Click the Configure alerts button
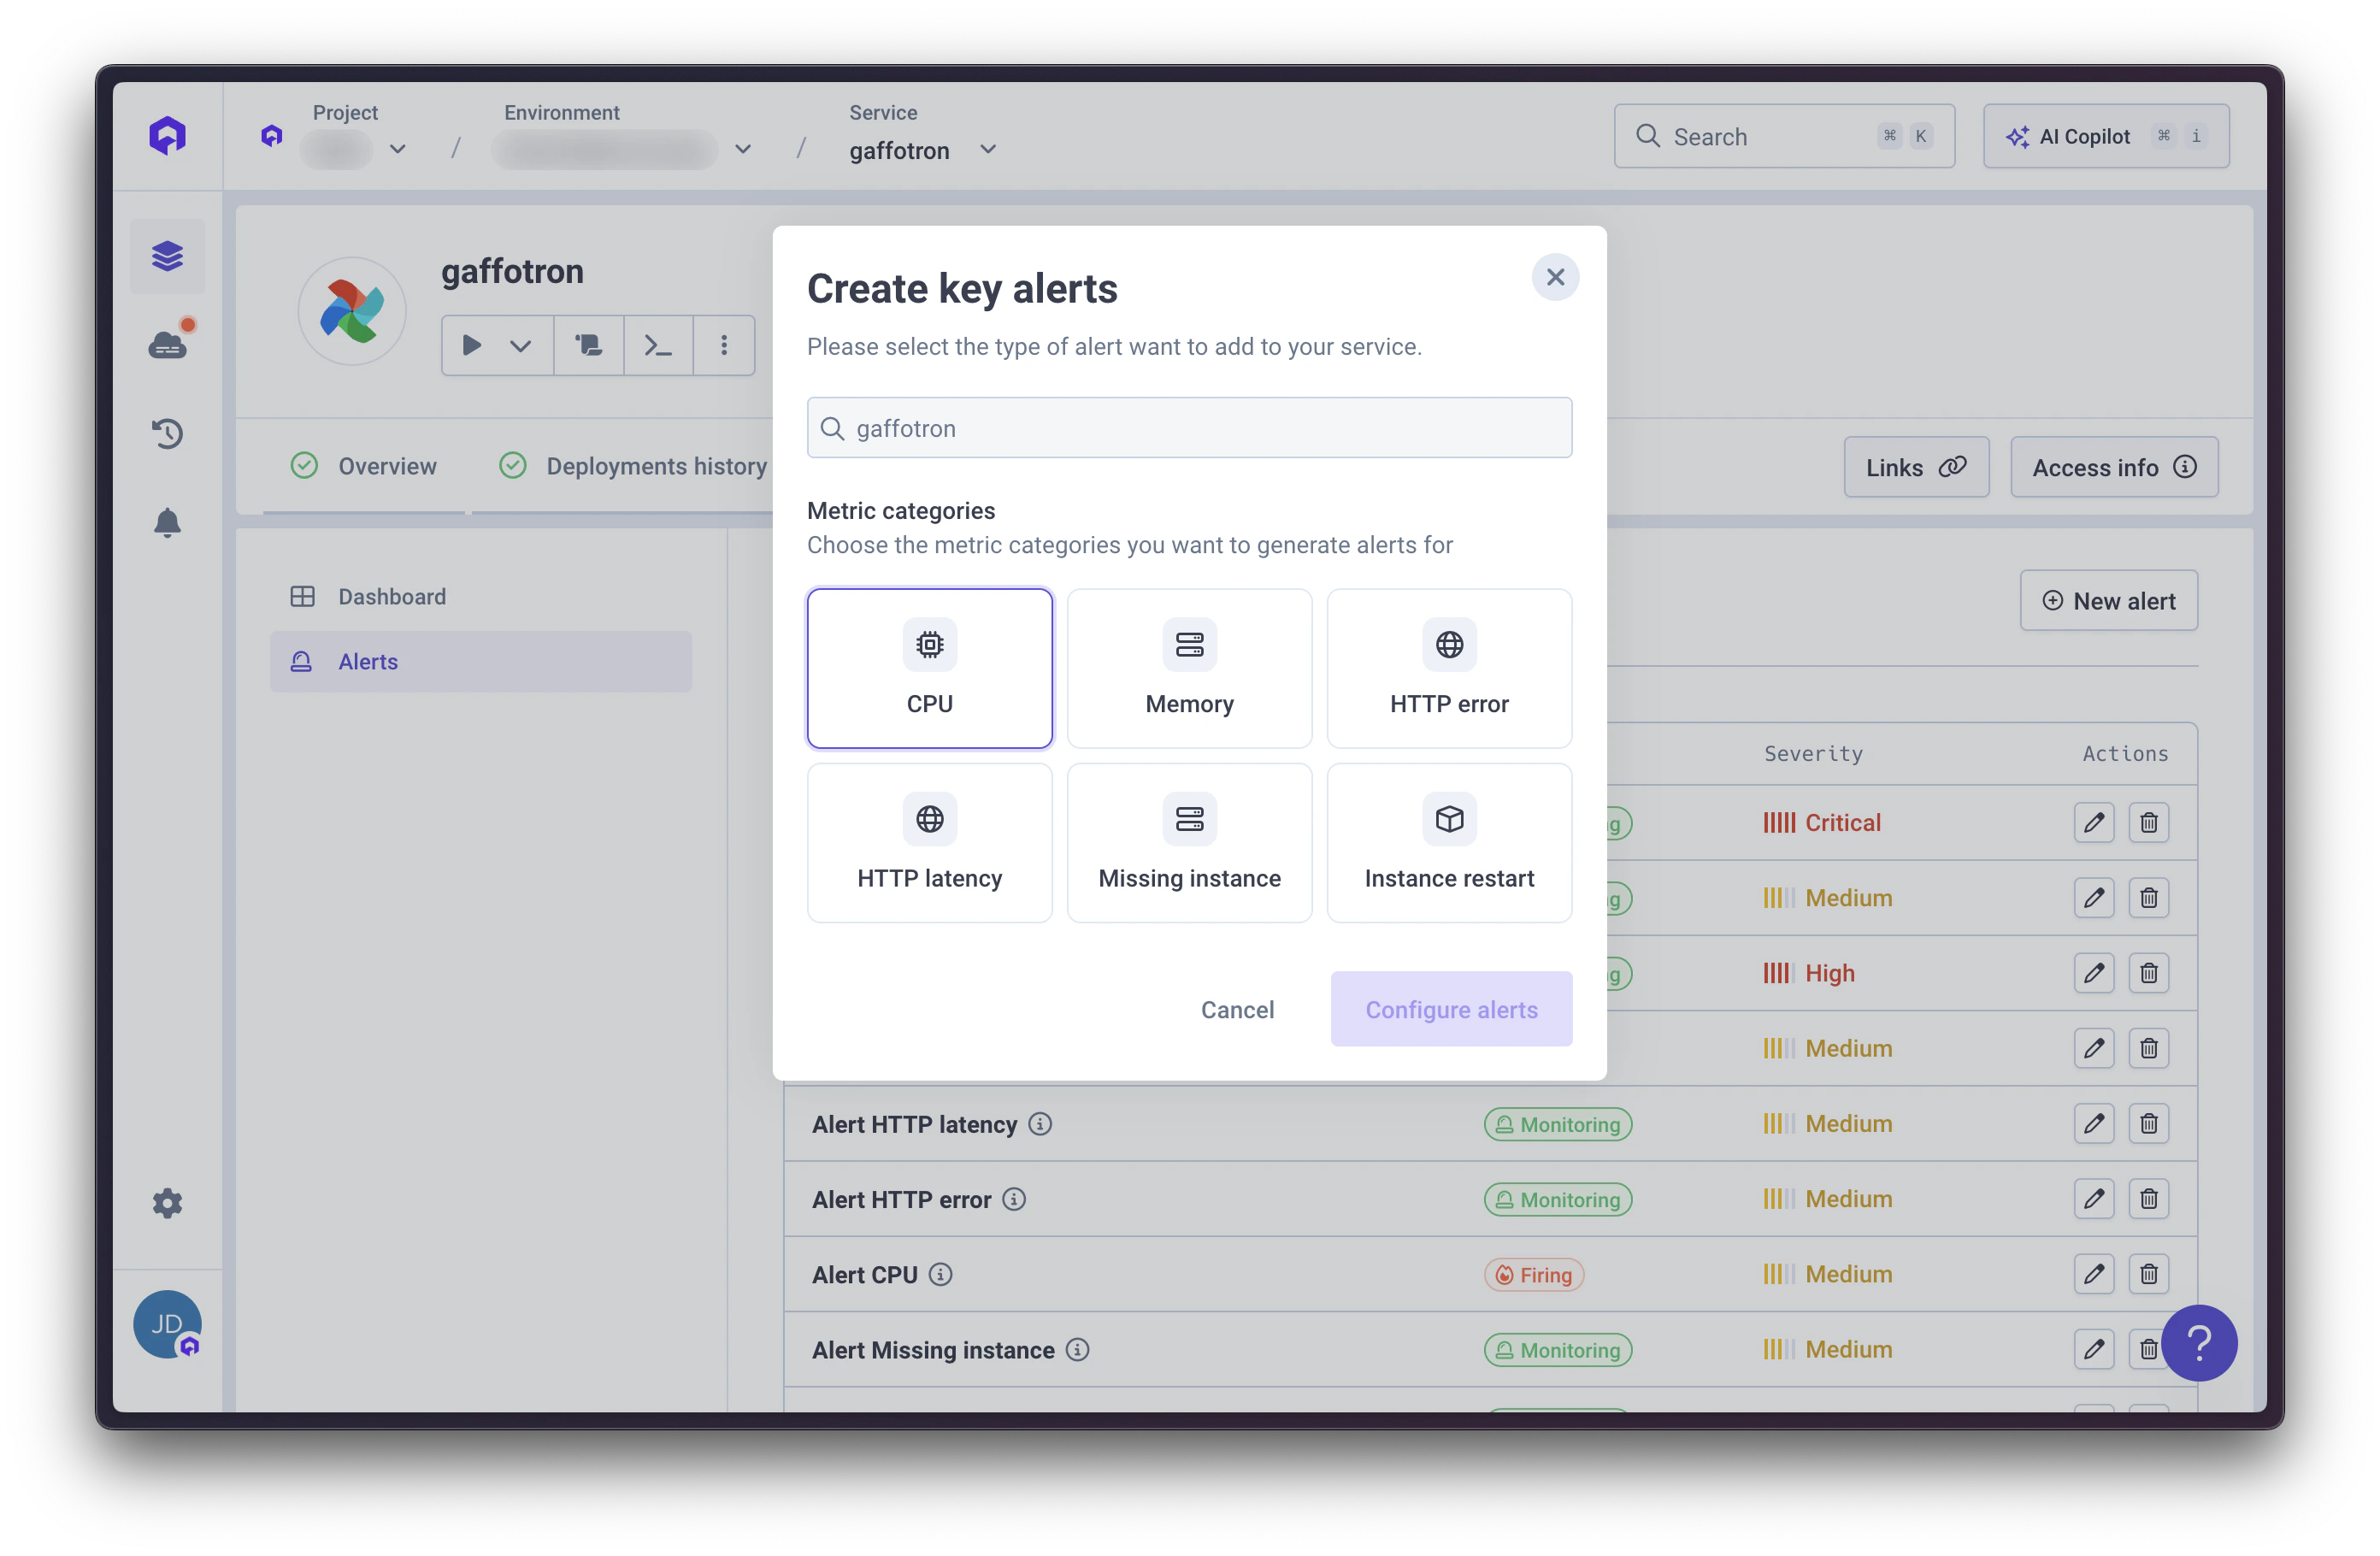The height and width of the screenshot is (1556, 2380). 1451,1009
